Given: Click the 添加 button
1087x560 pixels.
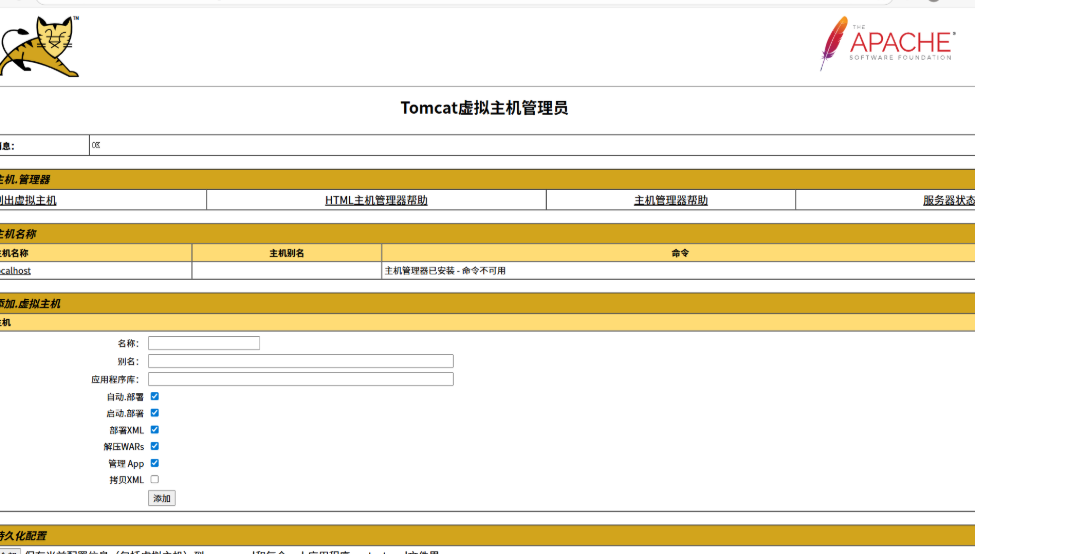Looking at the screenshot, I should click(x=162, y=498).
